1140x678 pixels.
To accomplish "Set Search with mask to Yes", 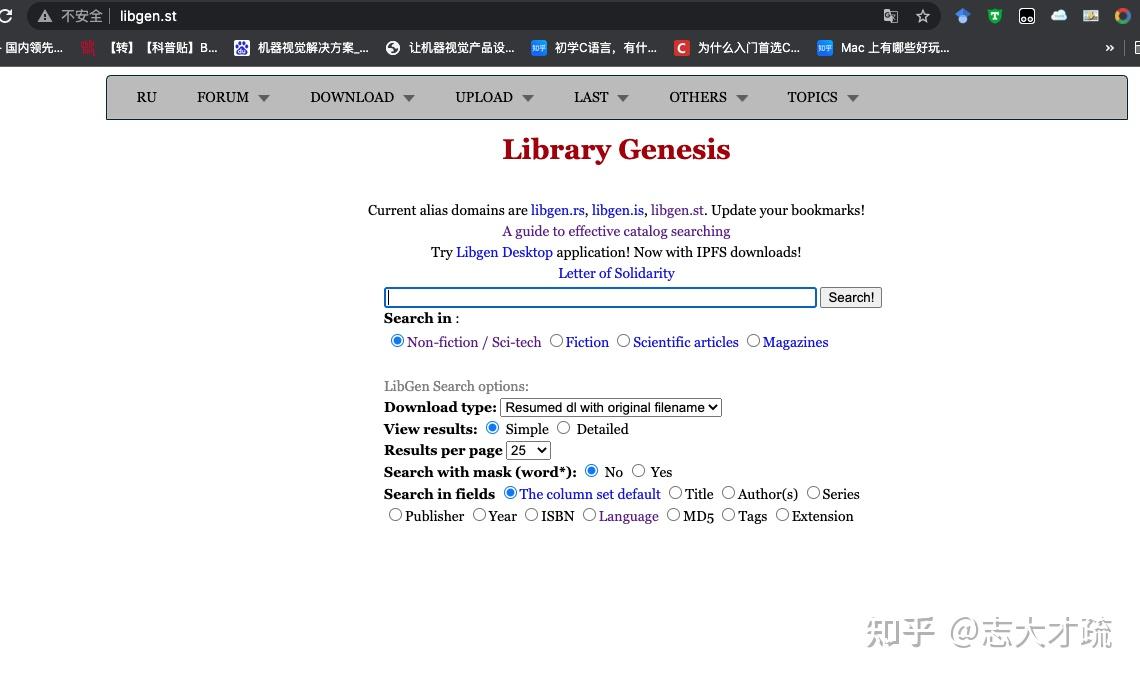I will coord(639,471).
